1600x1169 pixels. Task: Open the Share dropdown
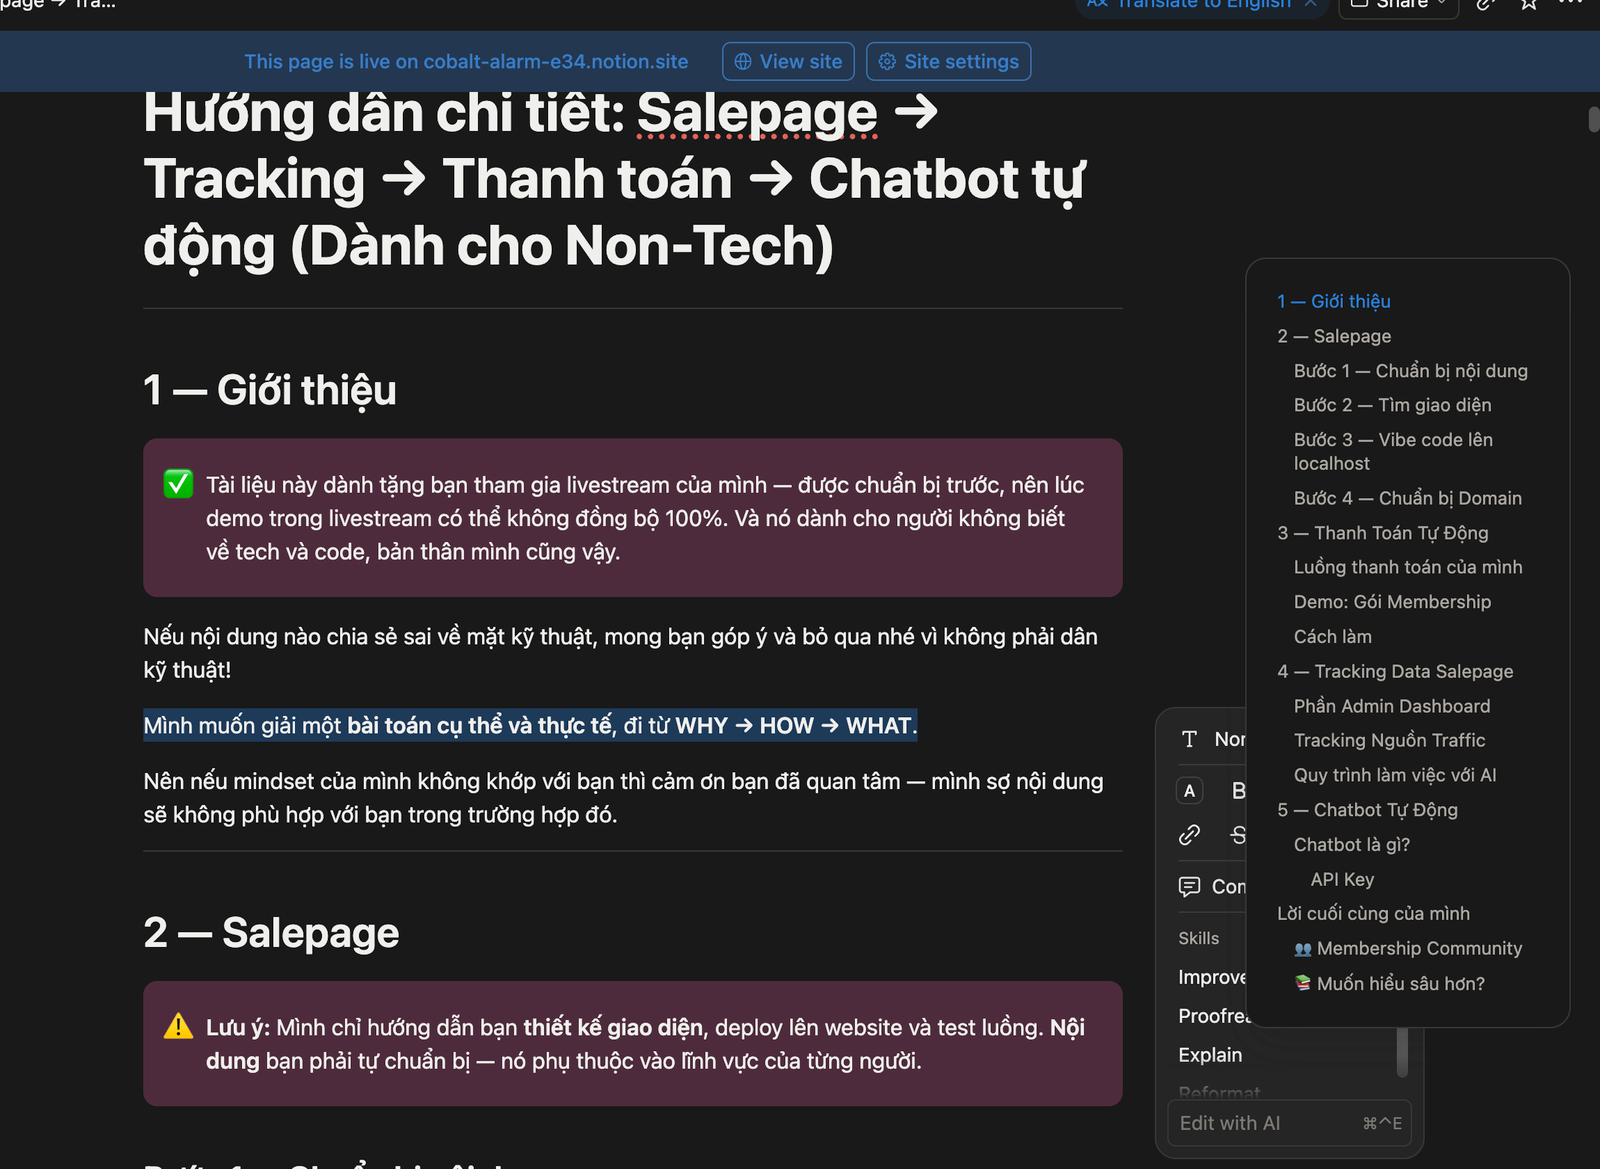pos(1399,5)
